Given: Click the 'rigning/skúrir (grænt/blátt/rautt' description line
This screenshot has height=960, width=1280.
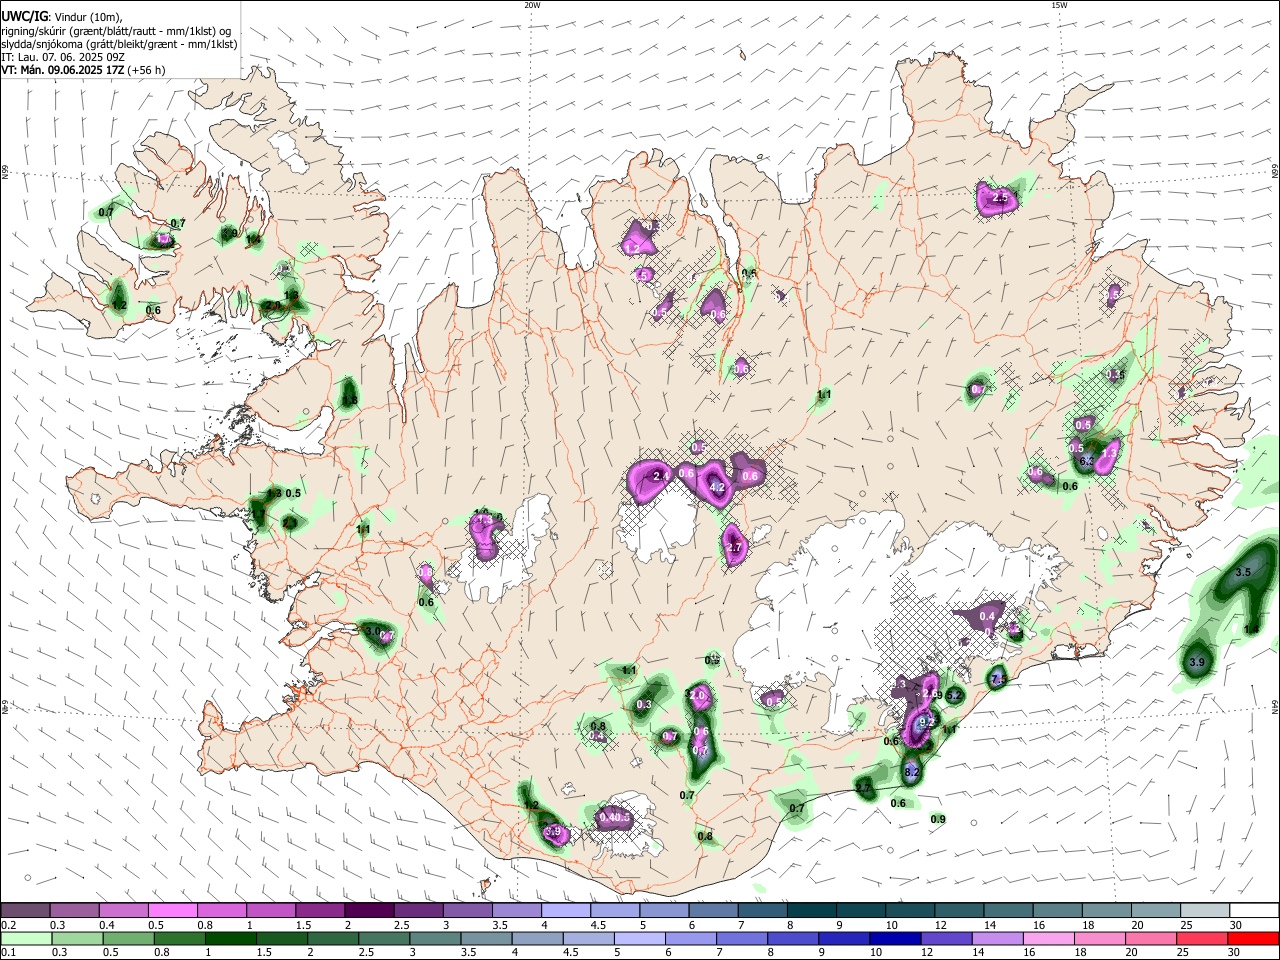Looking at the screenshot, I should [x=116, y=30].
